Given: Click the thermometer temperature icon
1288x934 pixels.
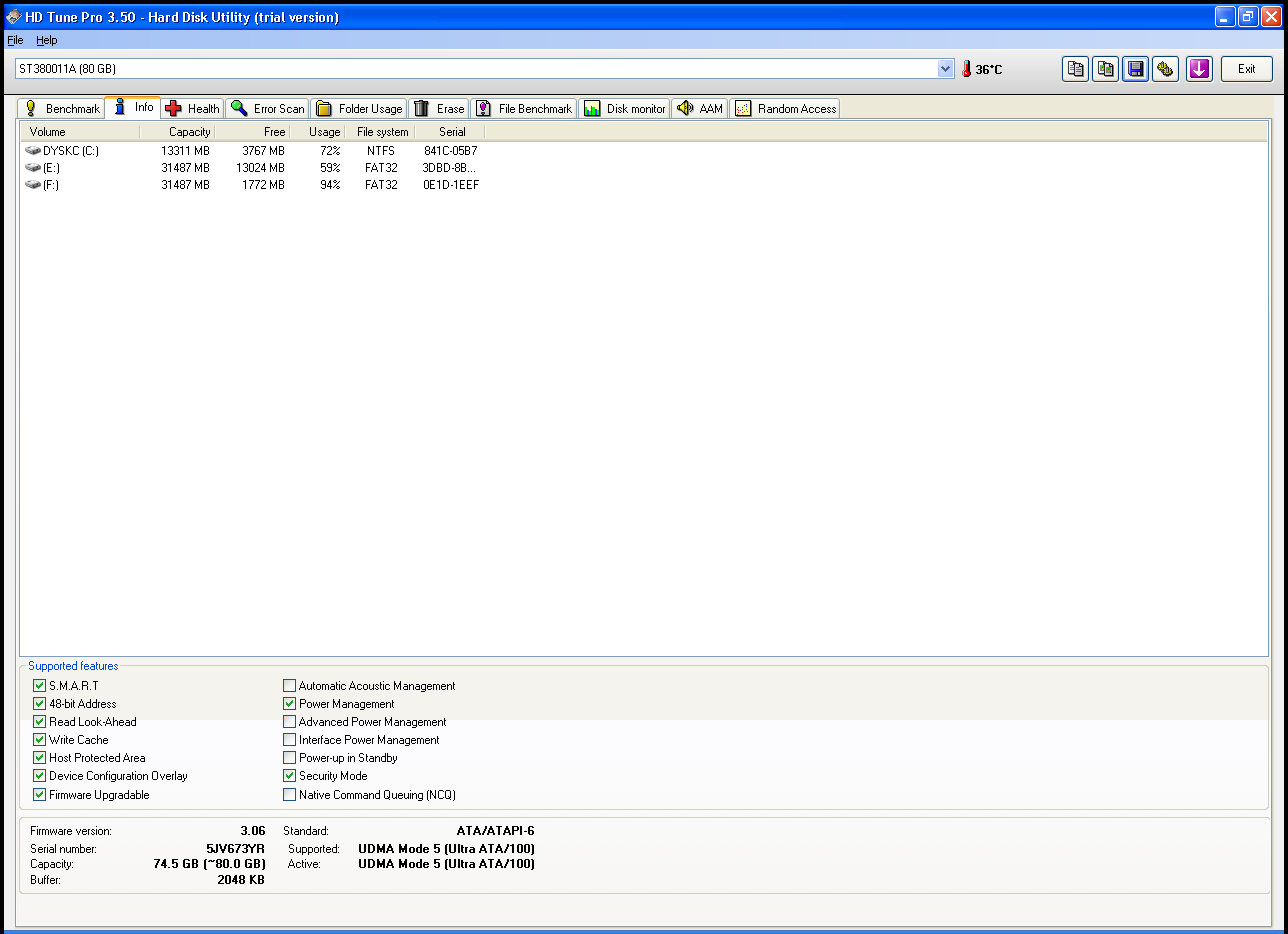Looking at the screenshot, I should coord(966,69).
